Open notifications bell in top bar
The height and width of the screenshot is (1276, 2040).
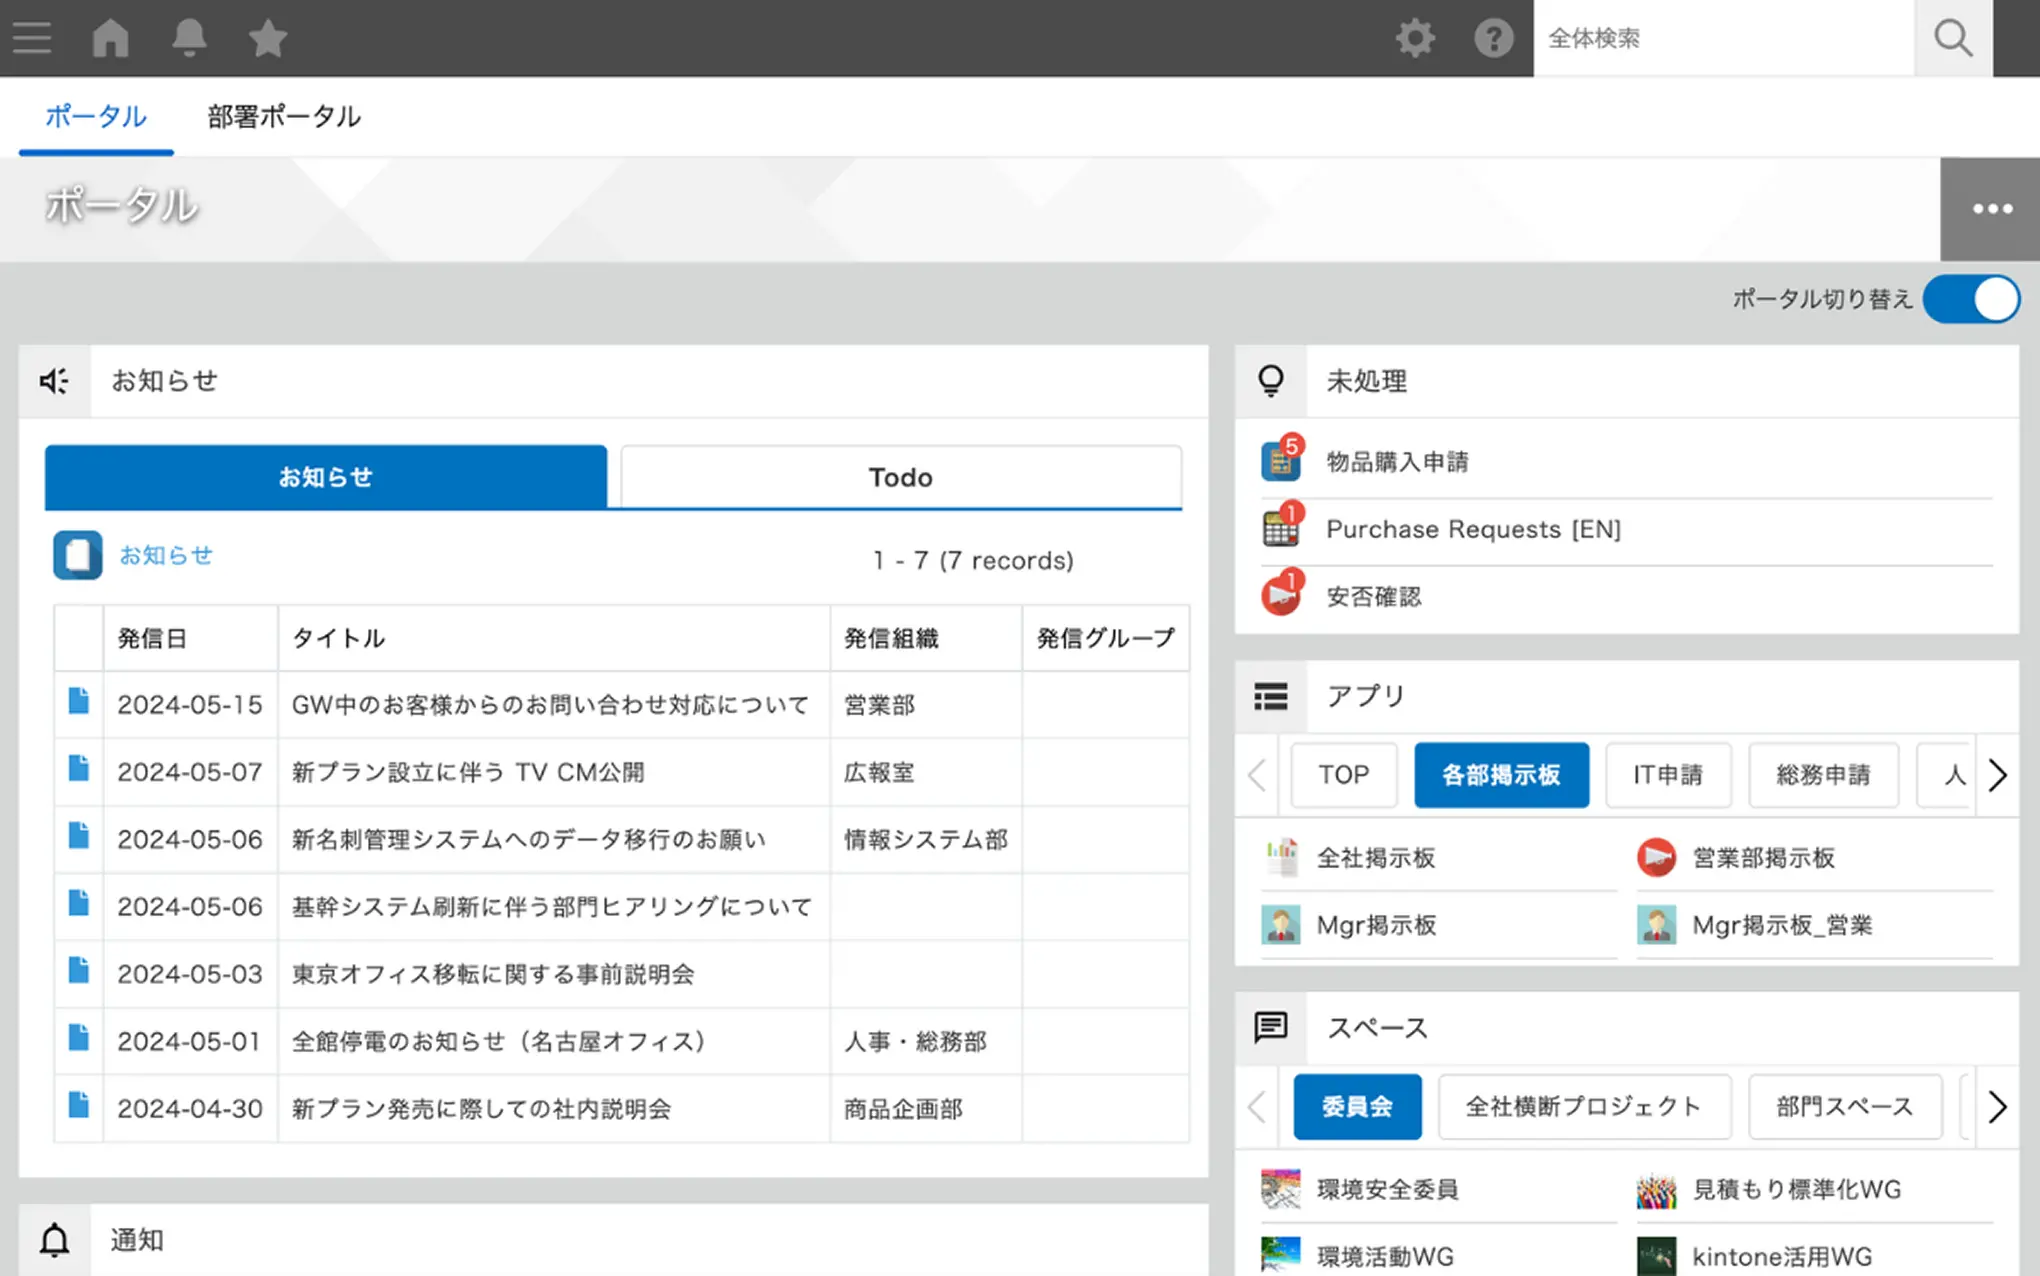pos(189,38)
